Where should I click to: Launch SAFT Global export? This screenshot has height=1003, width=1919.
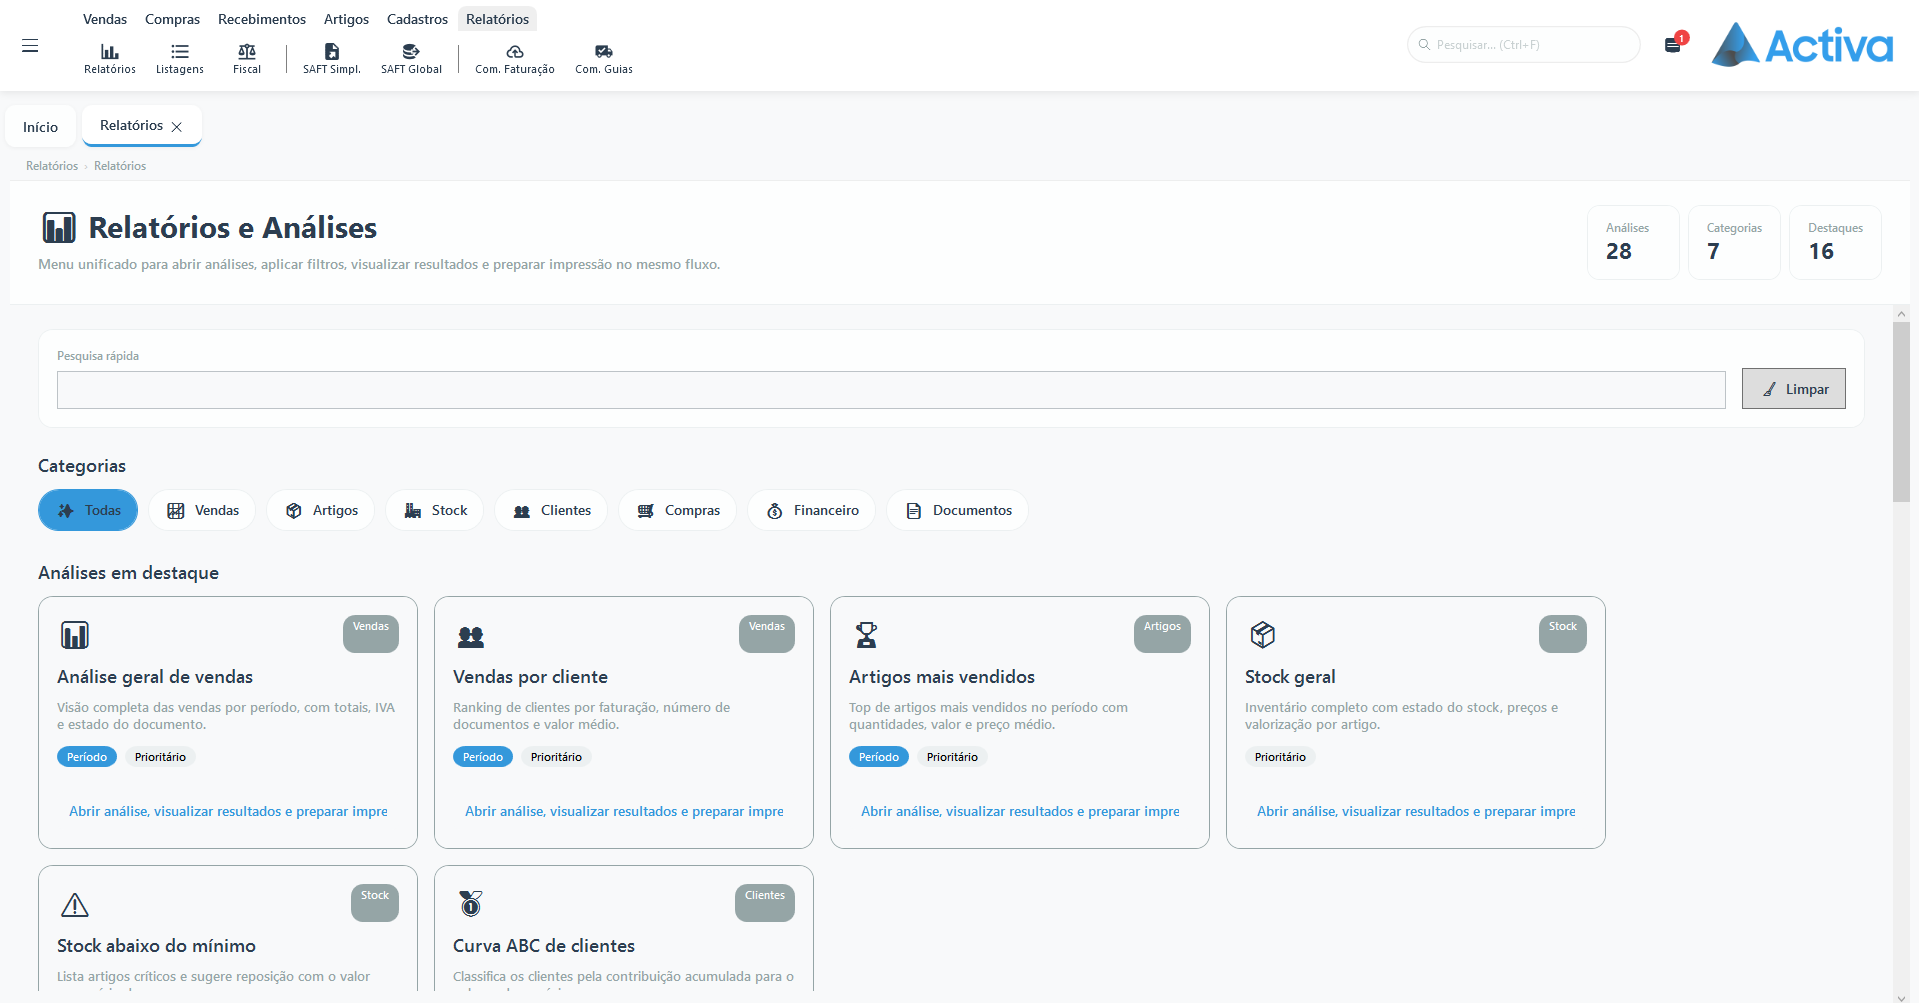coord(411,58)
